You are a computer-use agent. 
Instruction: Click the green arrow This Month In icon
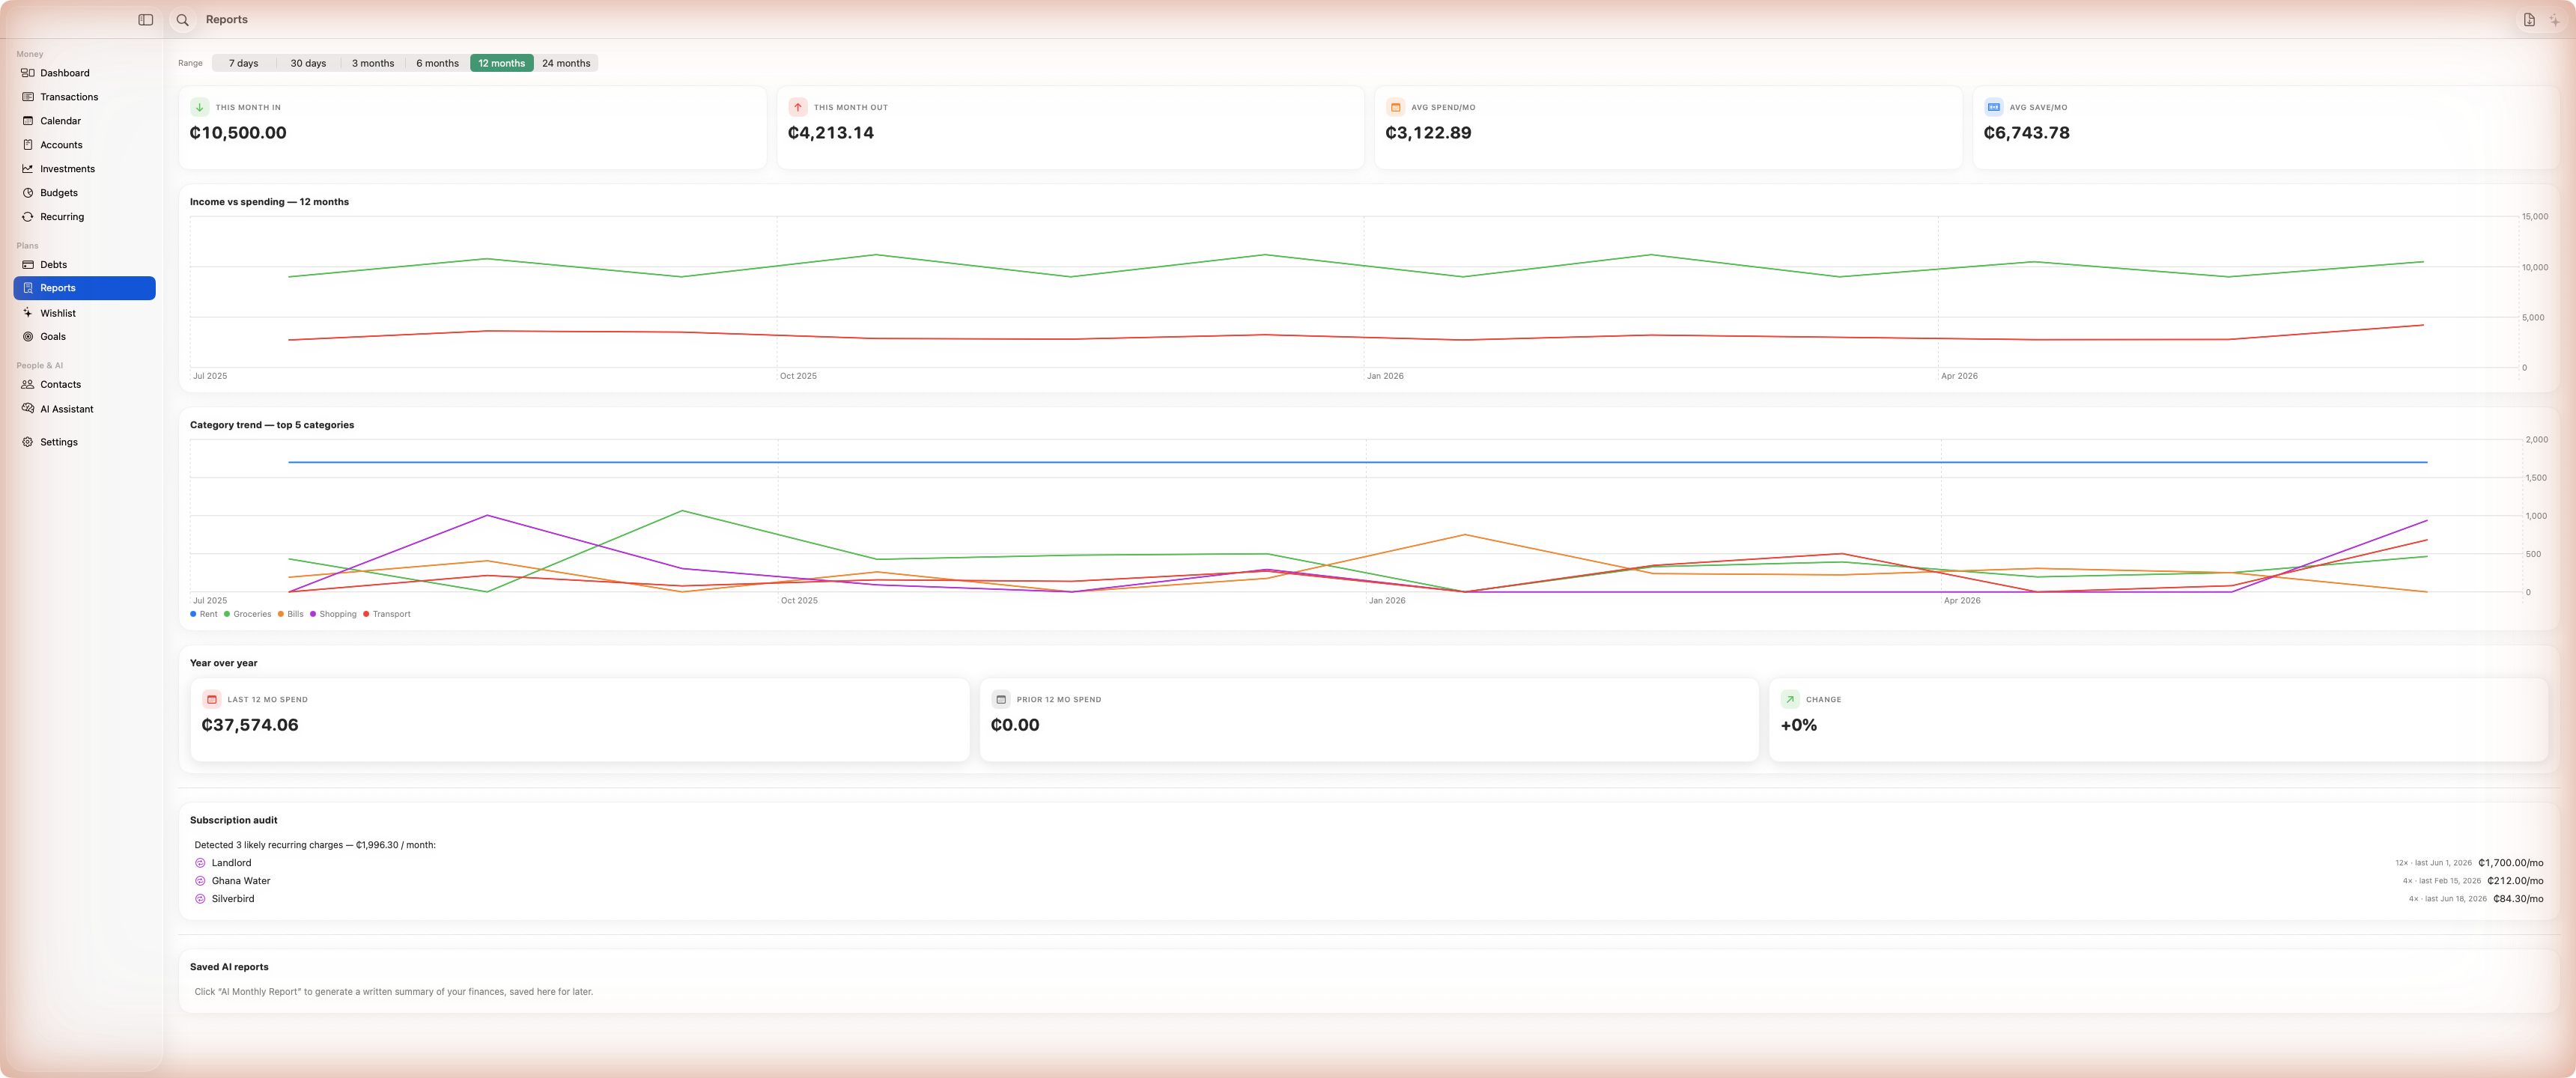(200, 107)
